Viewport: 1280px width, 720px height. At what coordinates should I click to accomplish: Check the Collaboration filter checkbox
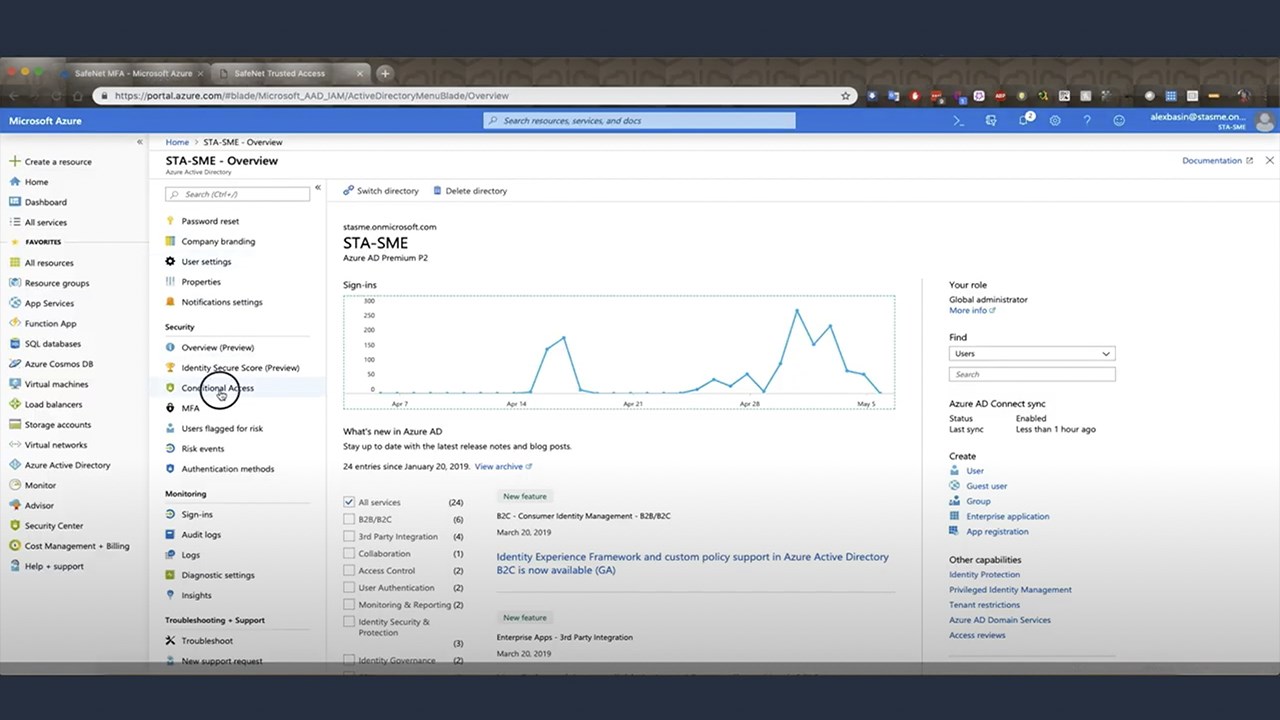(x=349, y=553)
